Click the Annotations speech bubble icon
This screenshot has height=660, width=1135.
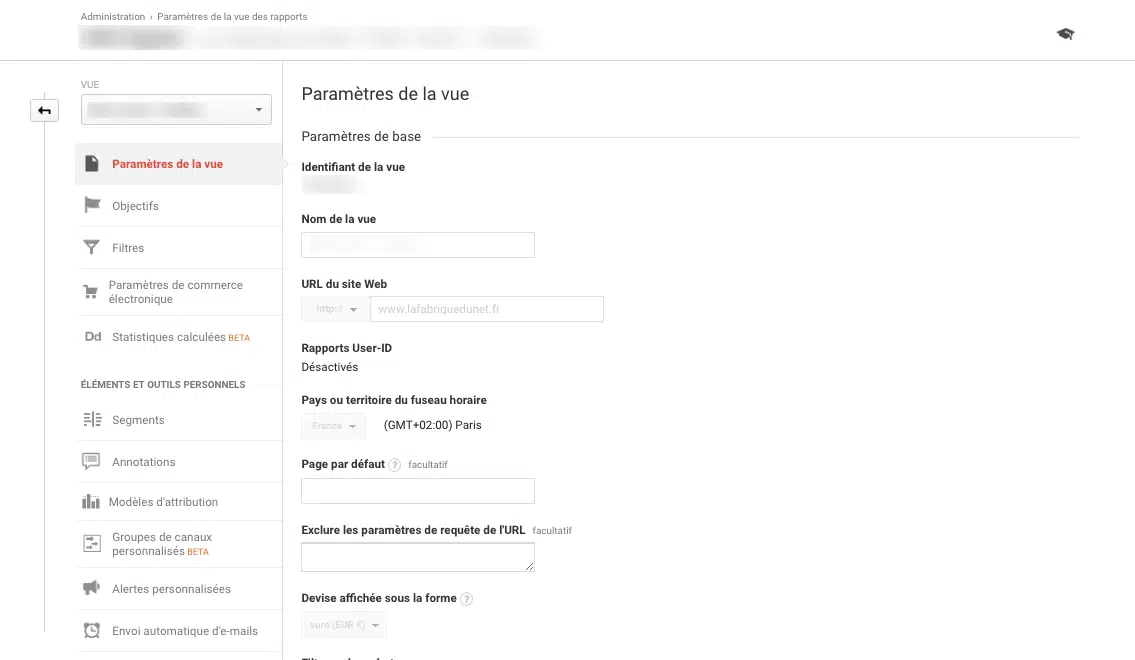point(92,462)
